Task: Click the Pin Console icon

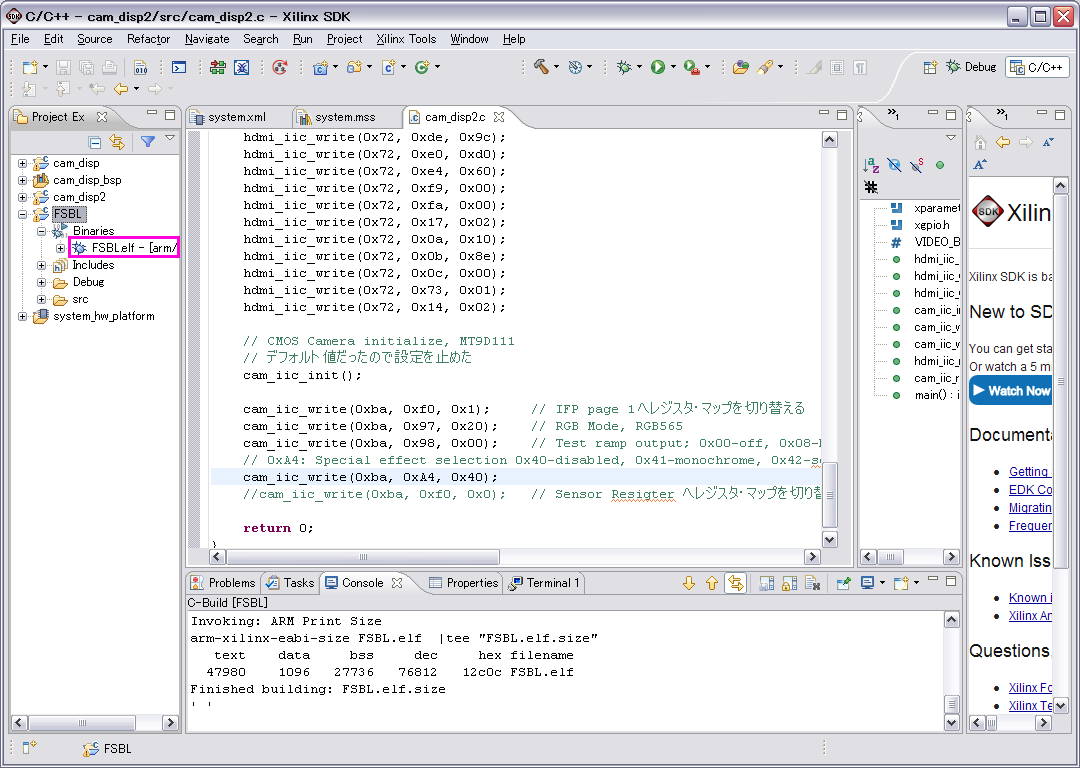Action: [x=843, y=583]
